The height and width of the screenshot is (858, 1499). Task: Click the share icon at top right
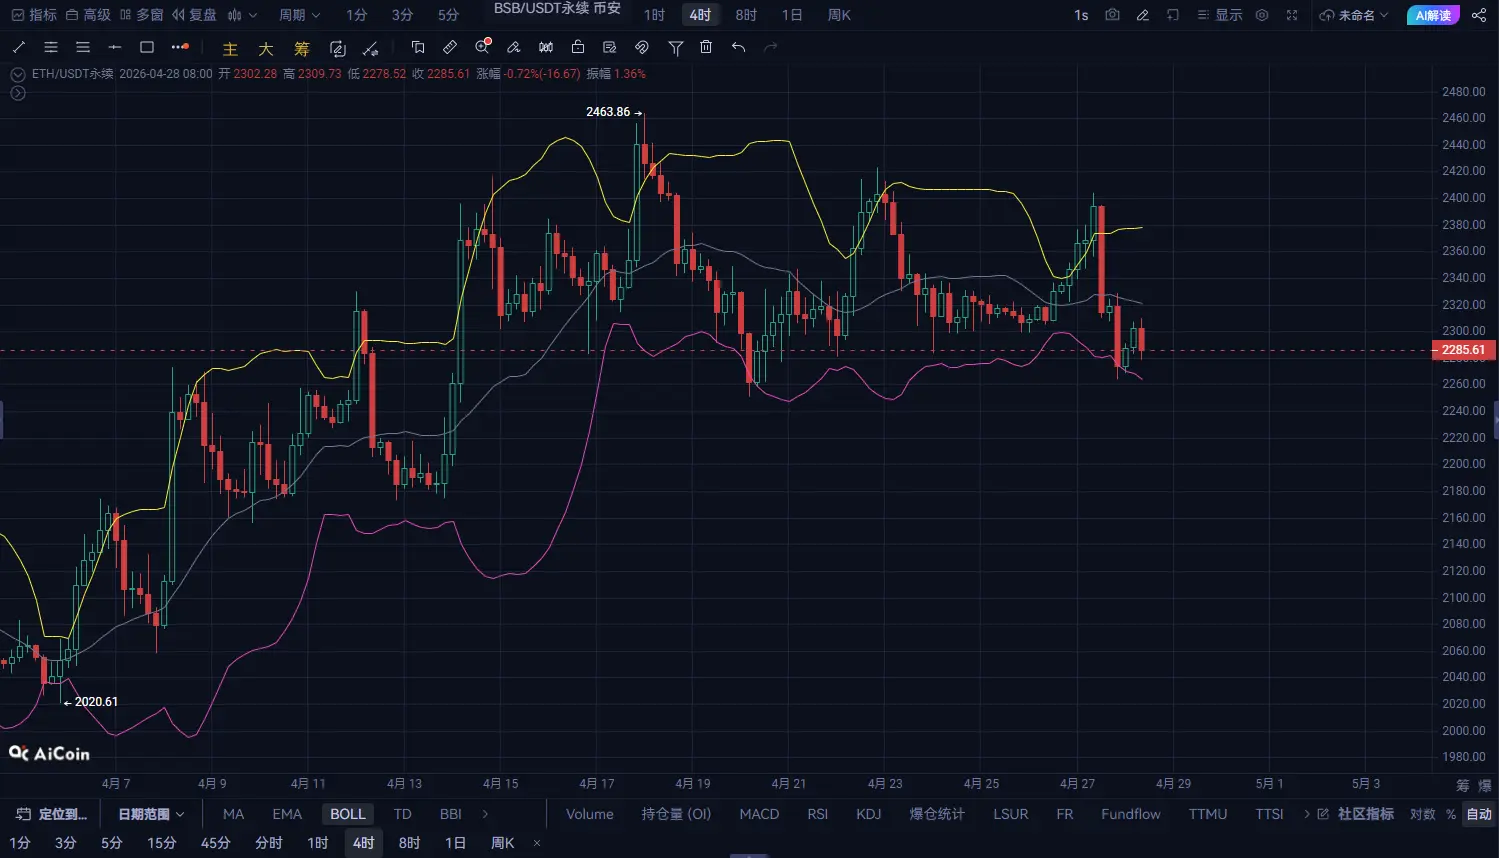1479,15
